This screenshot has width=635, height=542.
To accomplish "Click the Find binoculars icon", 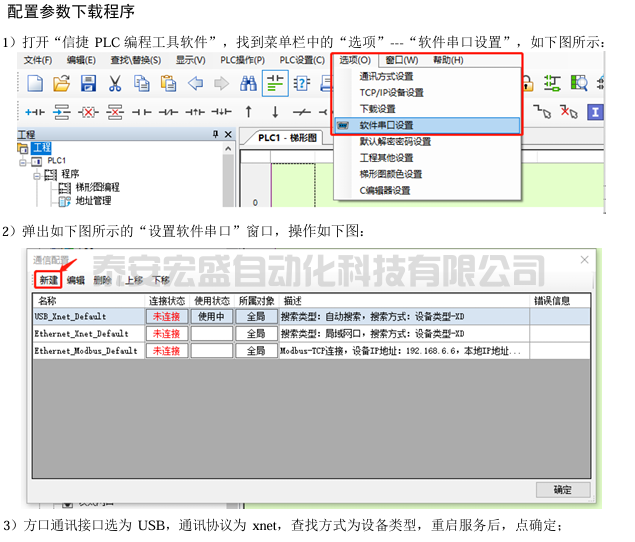I will [246, 83].
